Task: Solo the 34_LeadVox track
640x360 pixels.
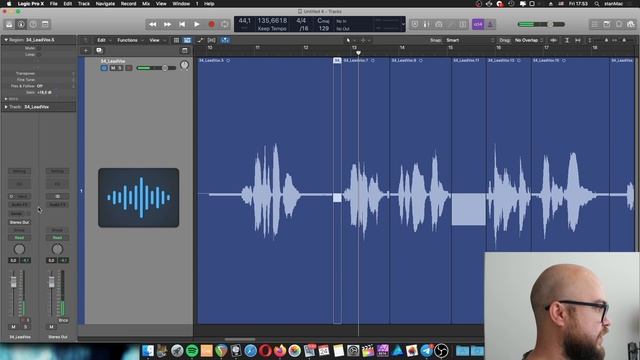Action: (x=120, y=68)
